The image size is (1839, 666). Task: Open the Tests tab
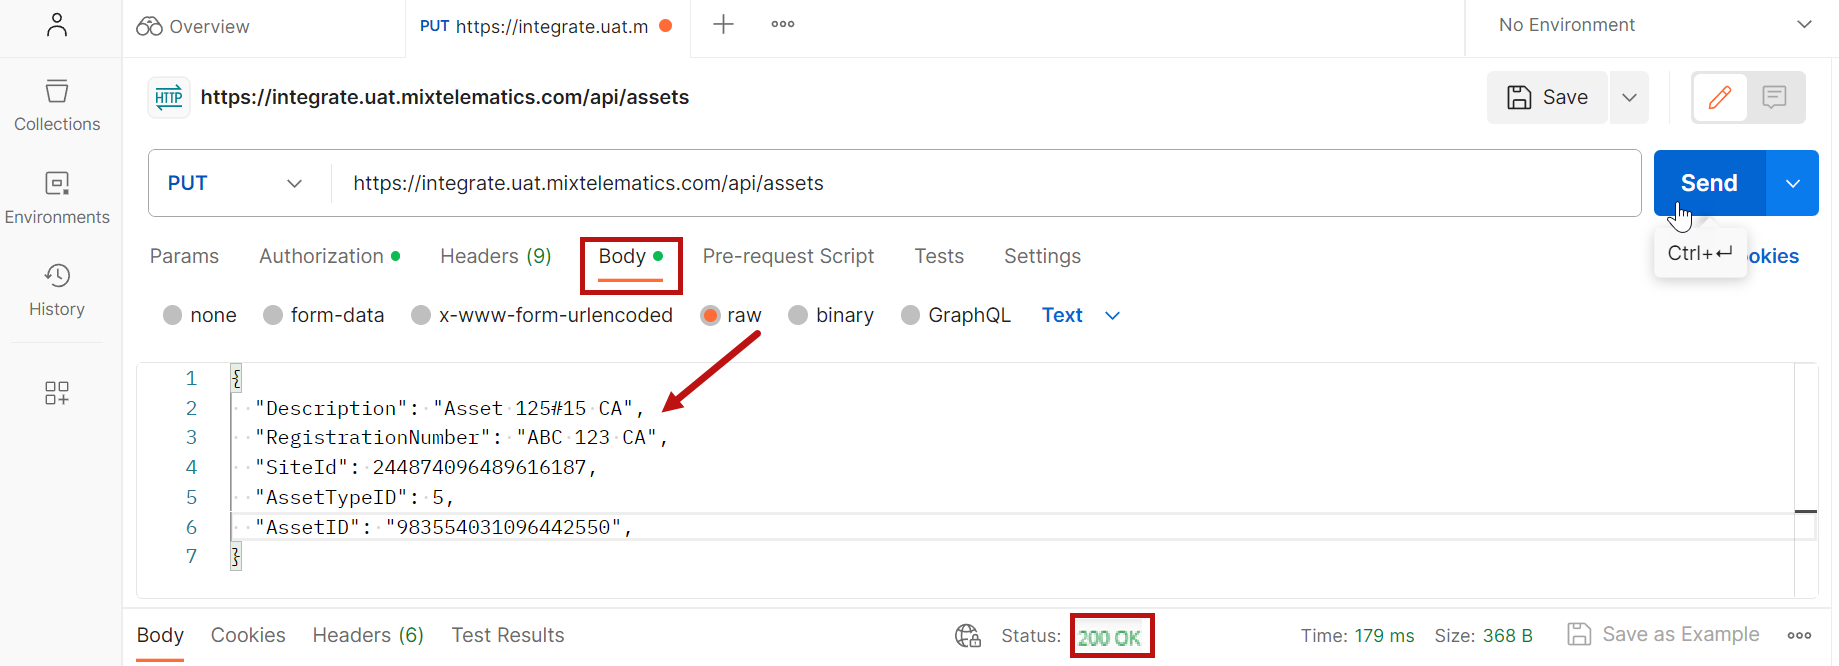[939, 256]
